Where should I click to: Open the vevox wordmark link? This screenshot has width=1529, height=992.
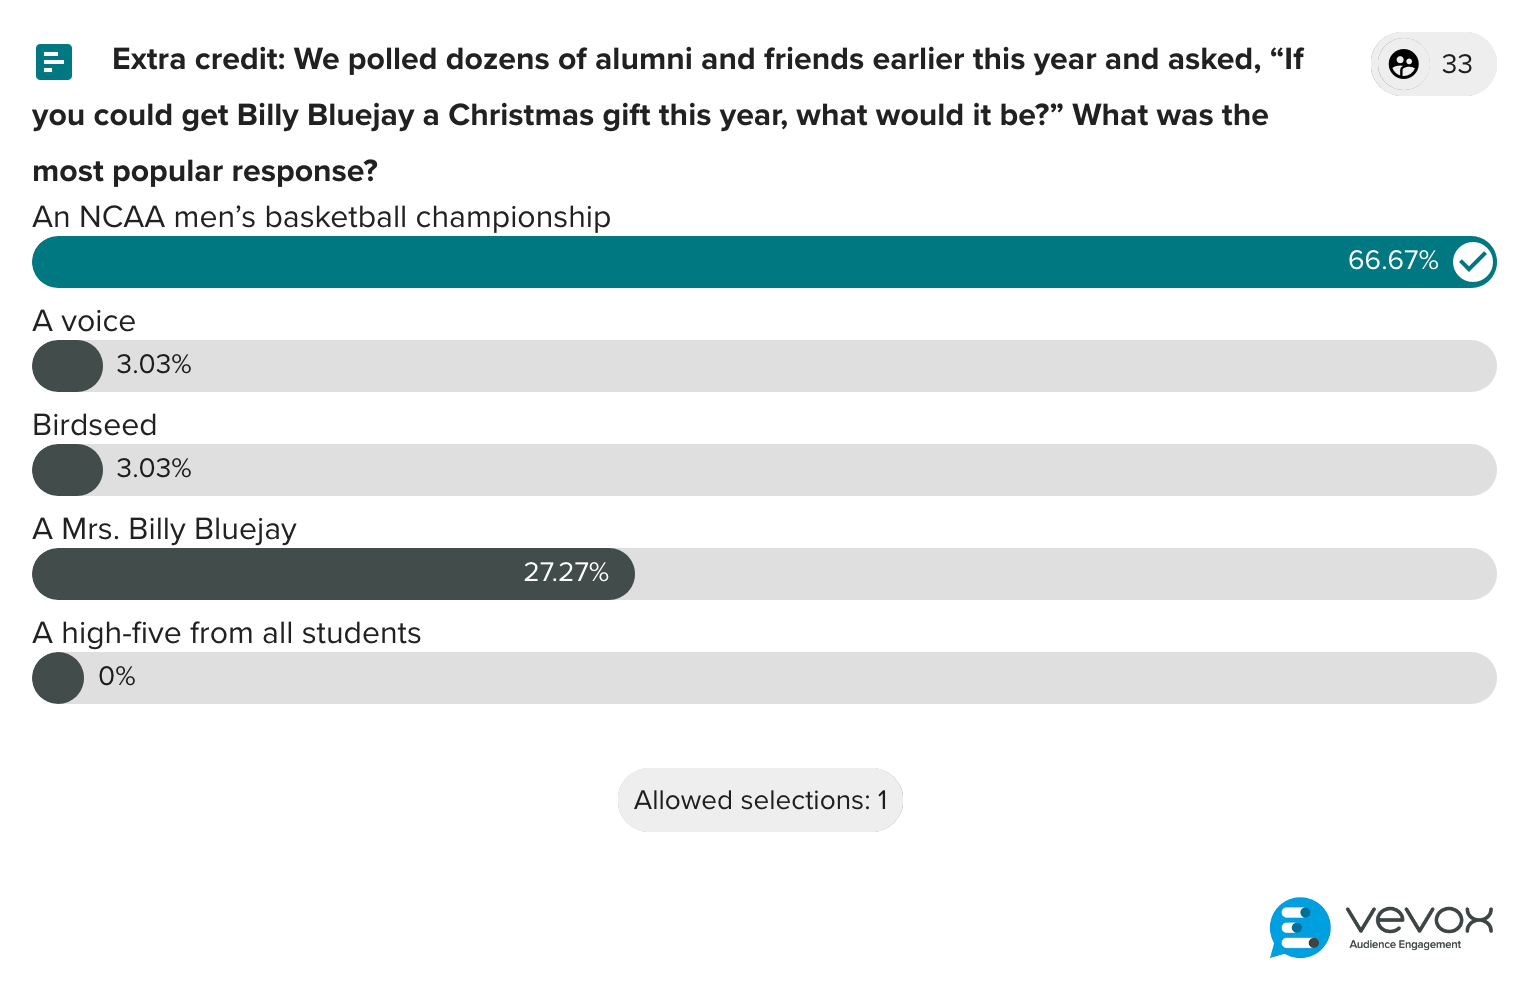click(x=1418, y=922)
